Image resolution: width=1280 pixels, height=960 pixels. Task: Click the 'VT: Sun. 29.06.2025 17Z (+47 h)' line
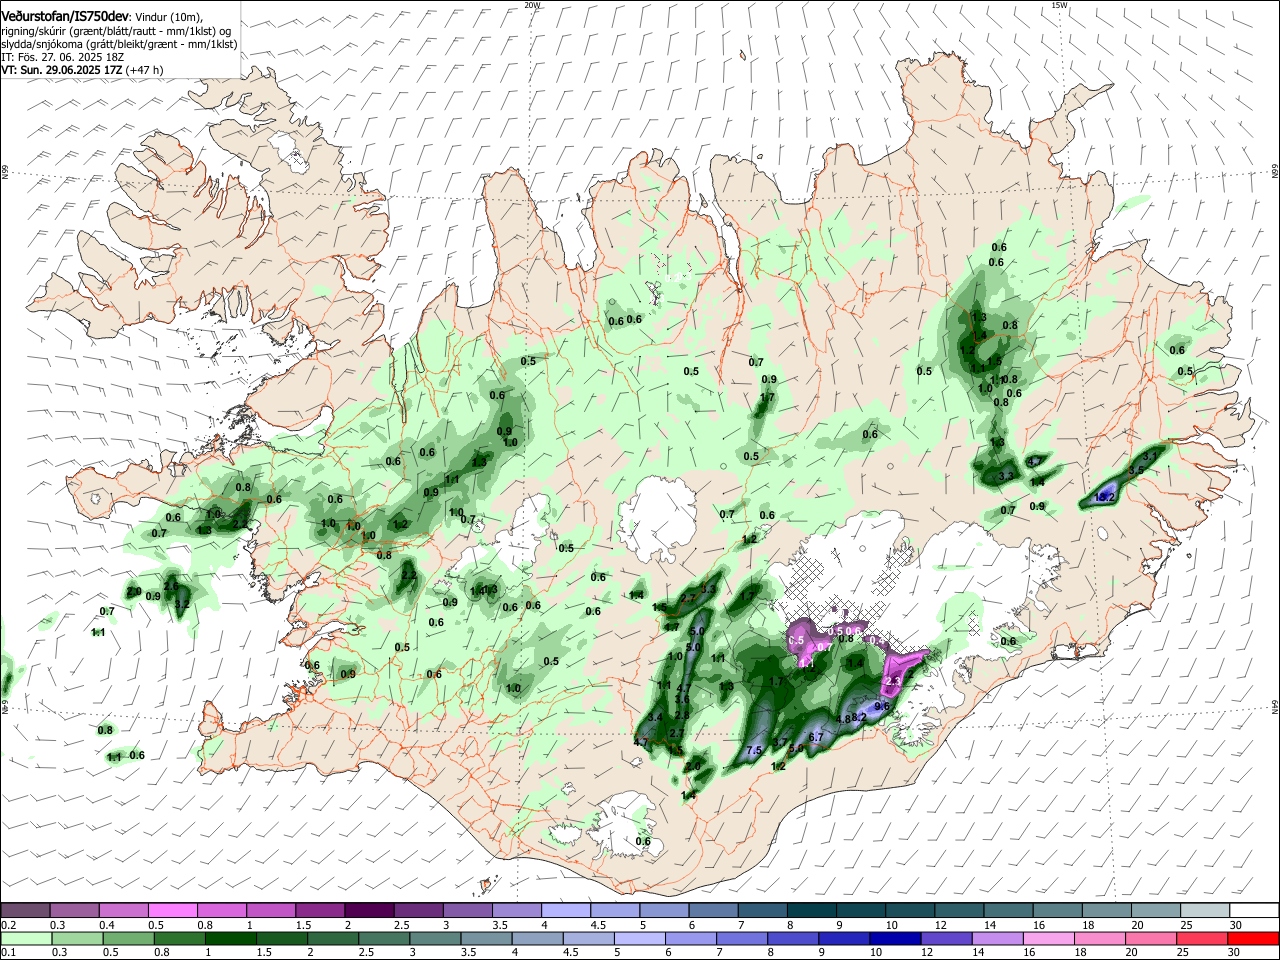coord(82,70)
